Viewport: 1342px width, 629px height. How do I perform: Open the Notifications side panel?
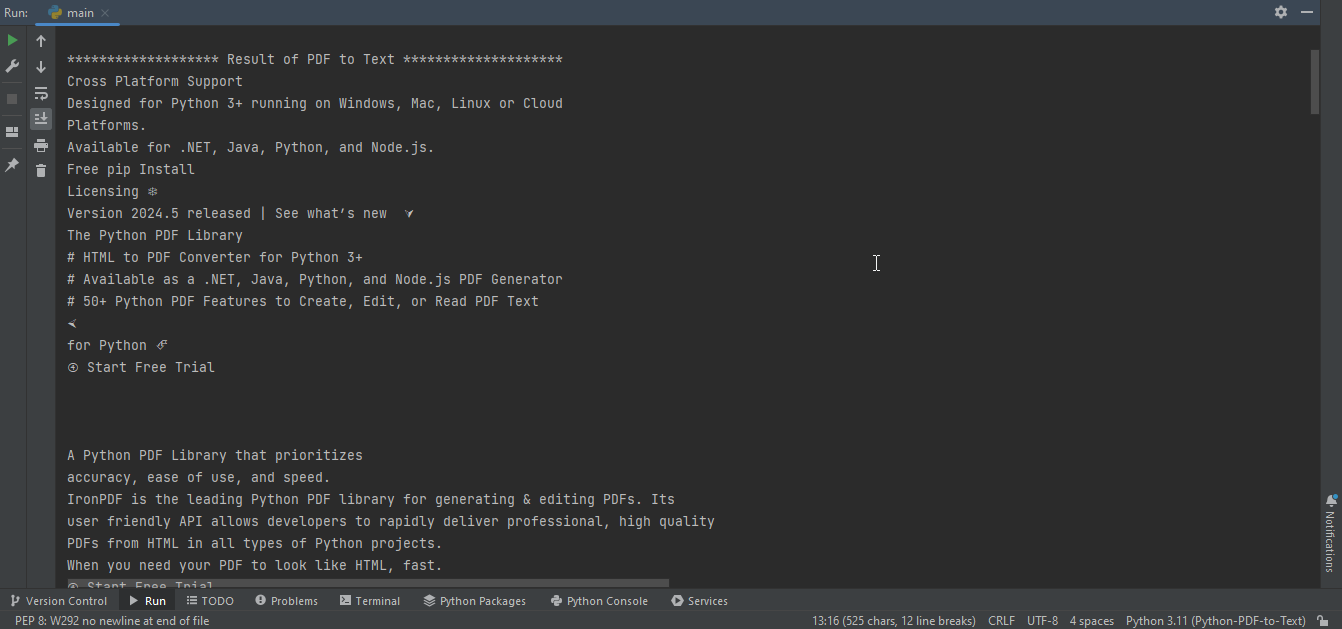click(x=1330, y=532)
